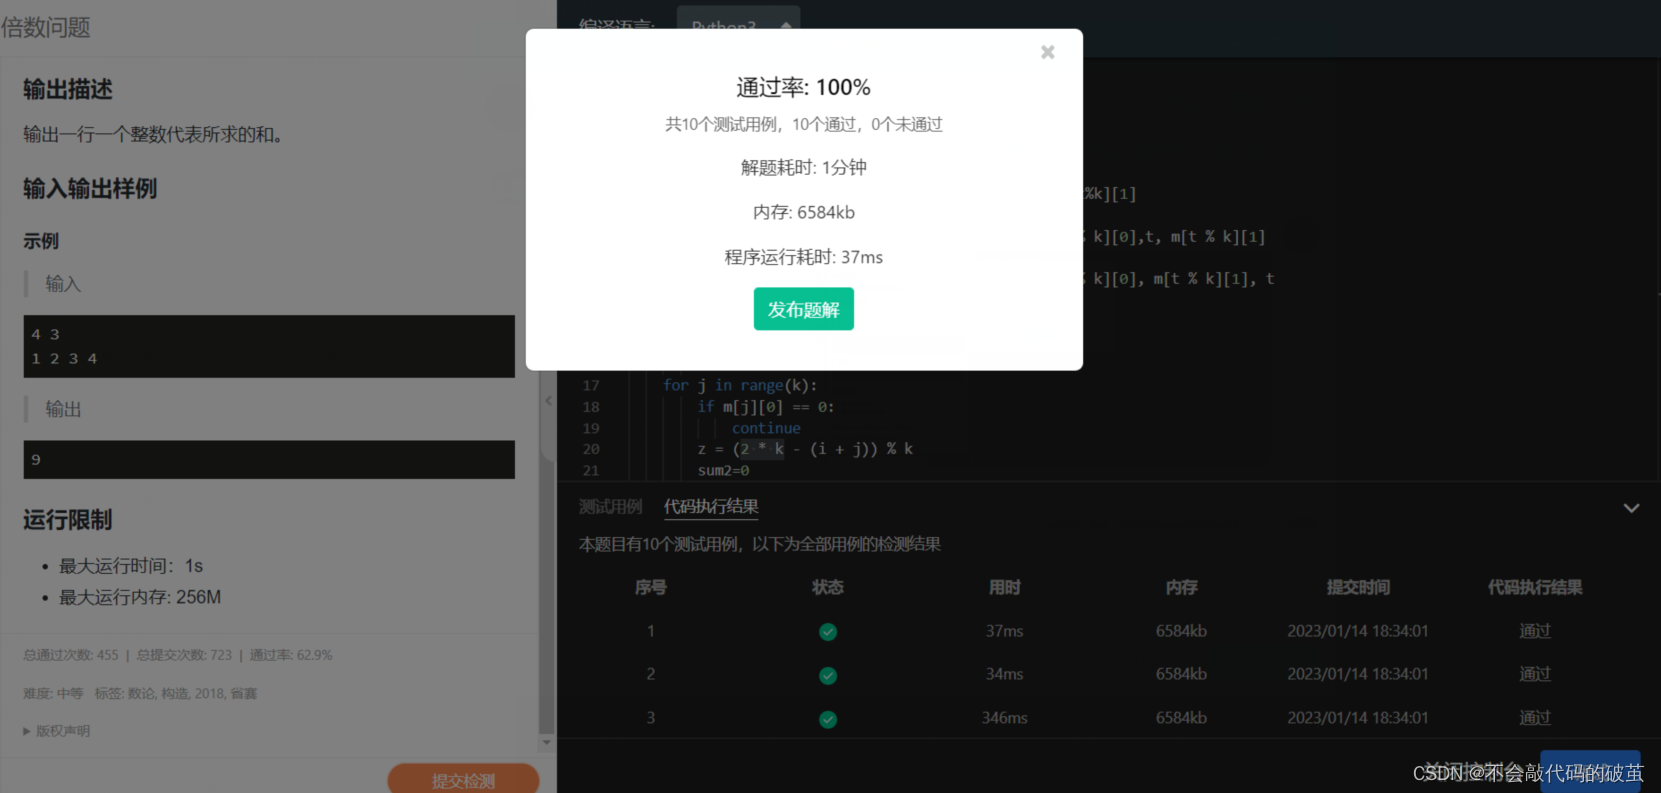Image resolution: width=1661 pixels, height=793 pixels.
Task: Click the 内存 column header
Action: pyautogui.click(x=1182, y=587)
